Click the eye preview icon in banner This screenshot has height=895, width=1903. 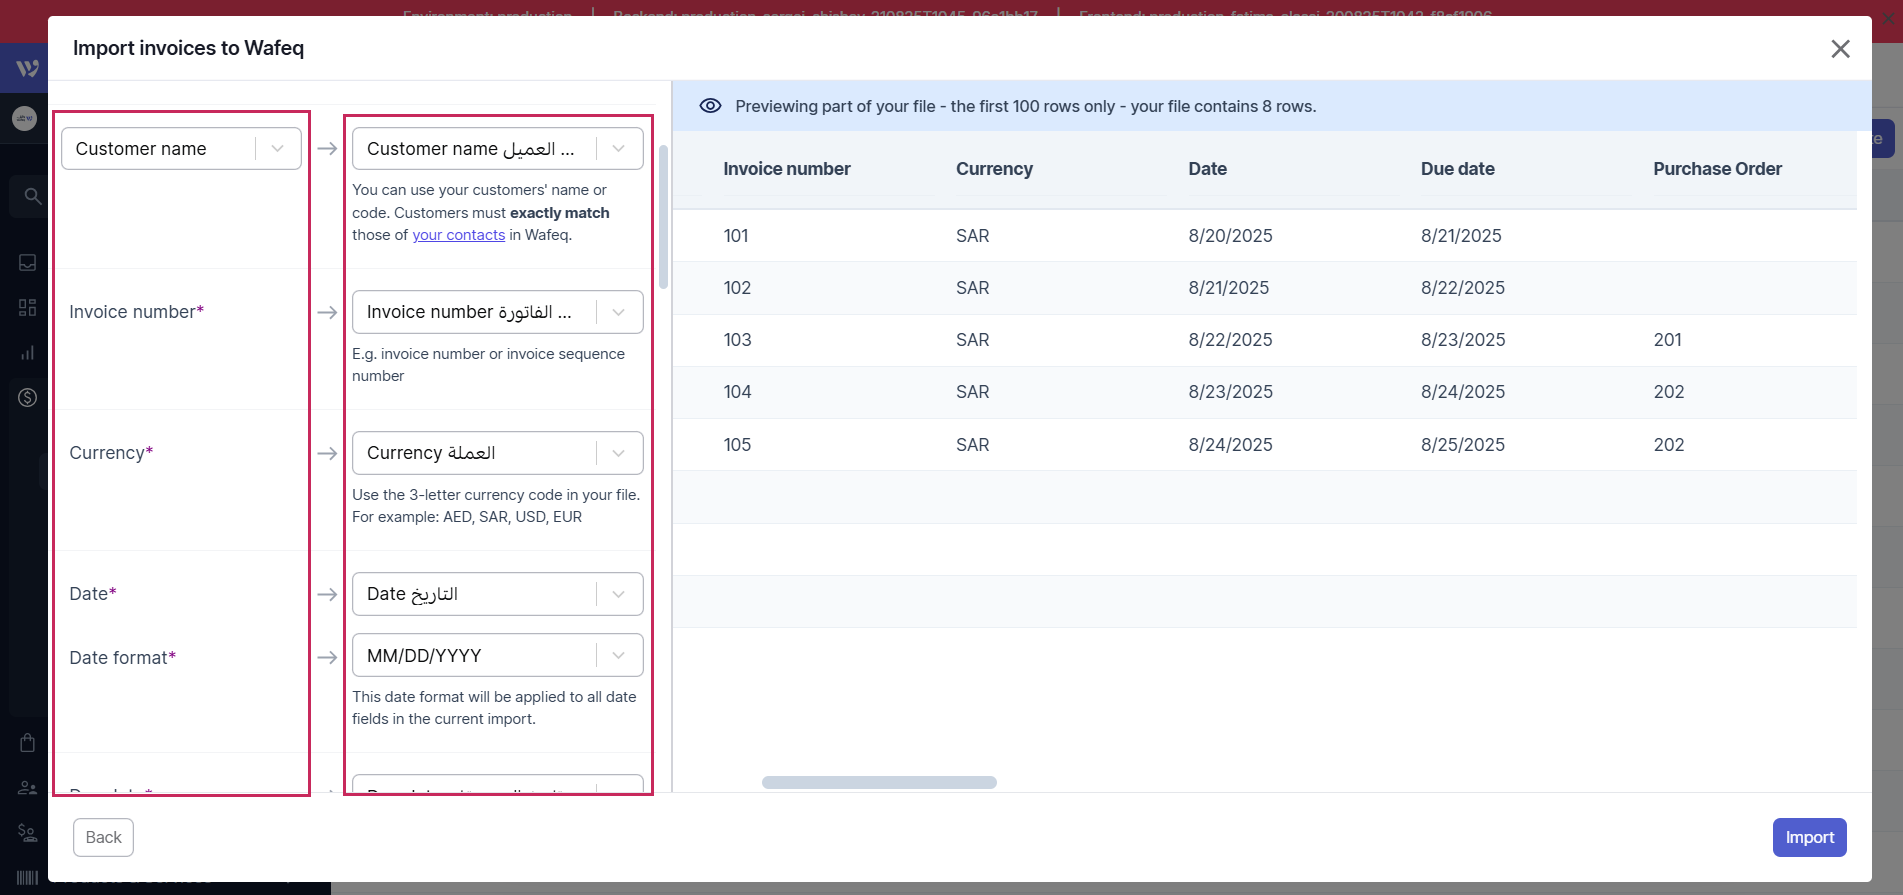710,106
